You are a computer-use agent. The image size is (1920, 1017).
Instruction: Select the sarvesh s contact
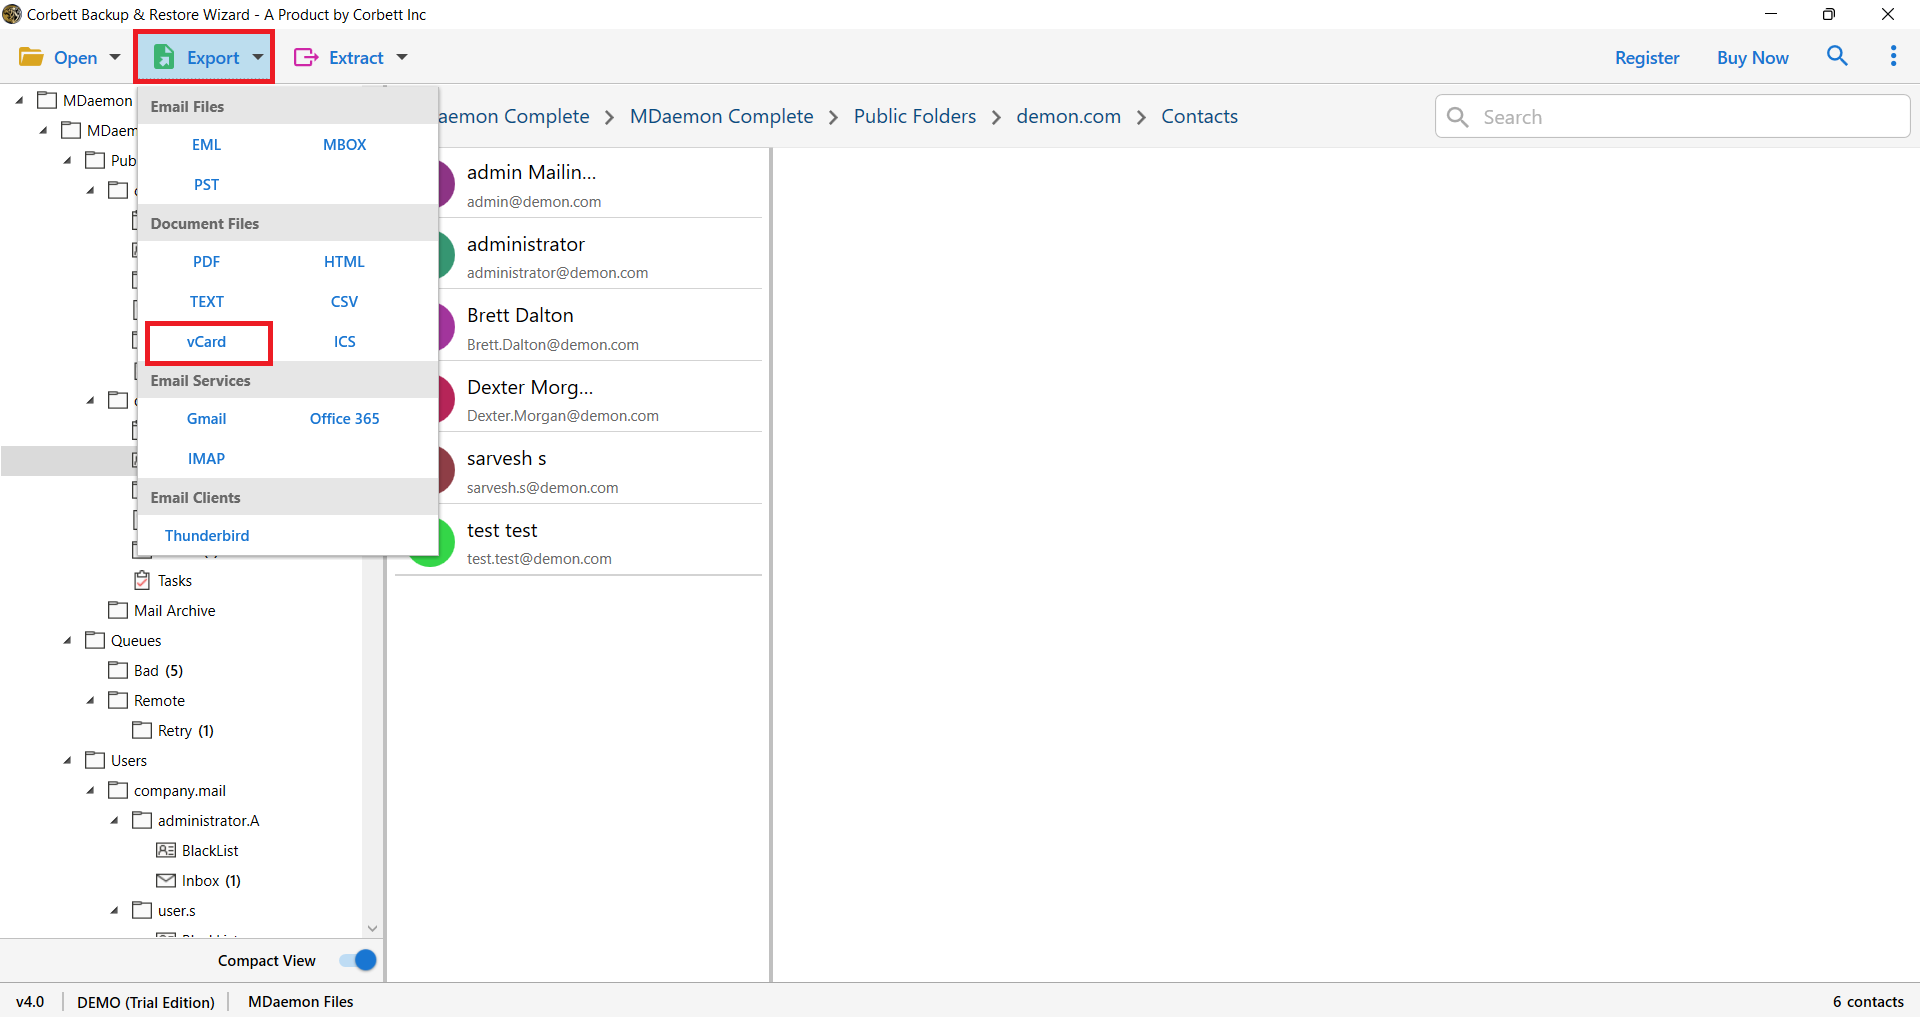pyautogui.click(x=580, y=471)
